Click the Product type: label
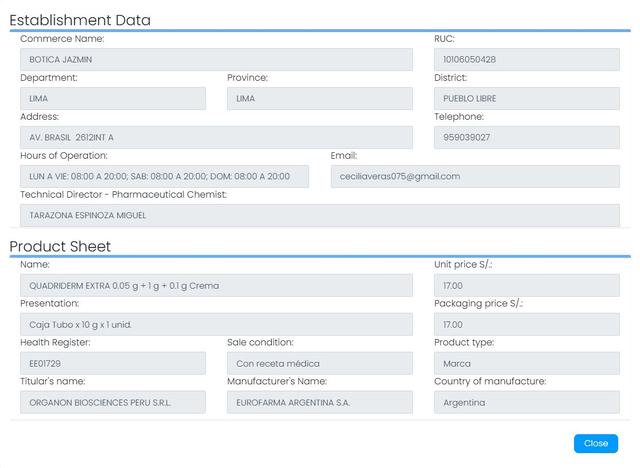 point(464,342)
